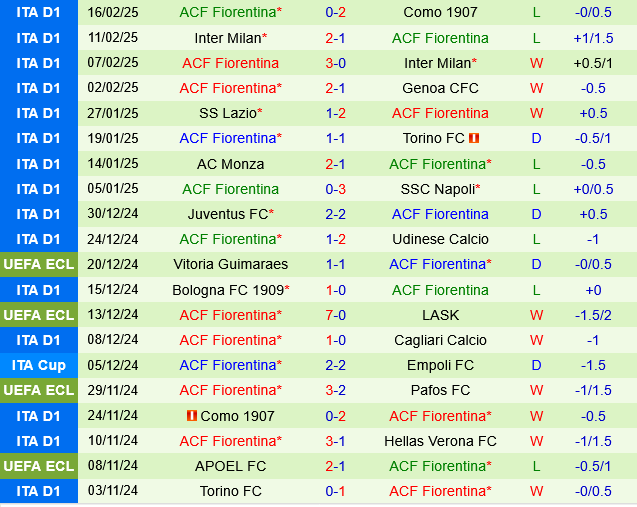Viewport: 637px width, 507px height.
Task: Click the Cagliari Calcio team name
Action: pos(440,340)
